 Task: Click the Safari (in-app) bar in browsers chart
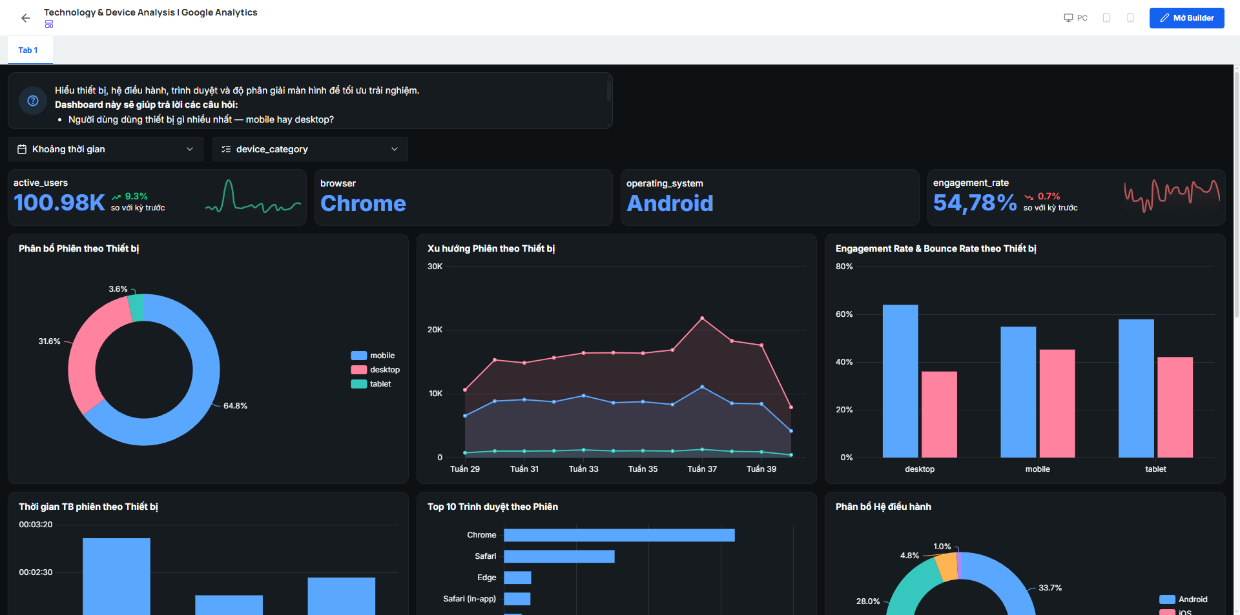pos(517,599)
